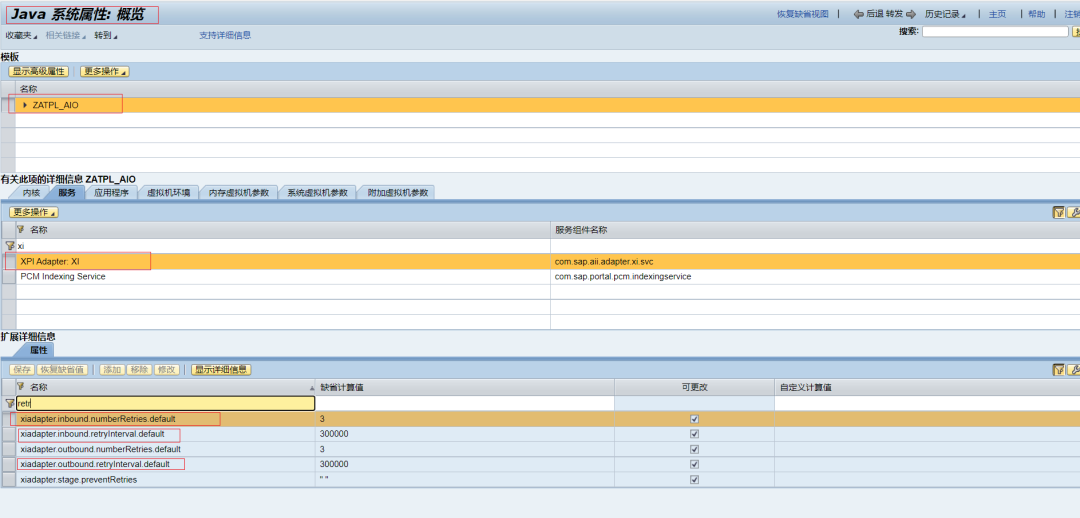Image resolution: width=1080 pixels, height=518 pixels.
Task: Open the 历史记录 dropdown
Action: (945, 14)
